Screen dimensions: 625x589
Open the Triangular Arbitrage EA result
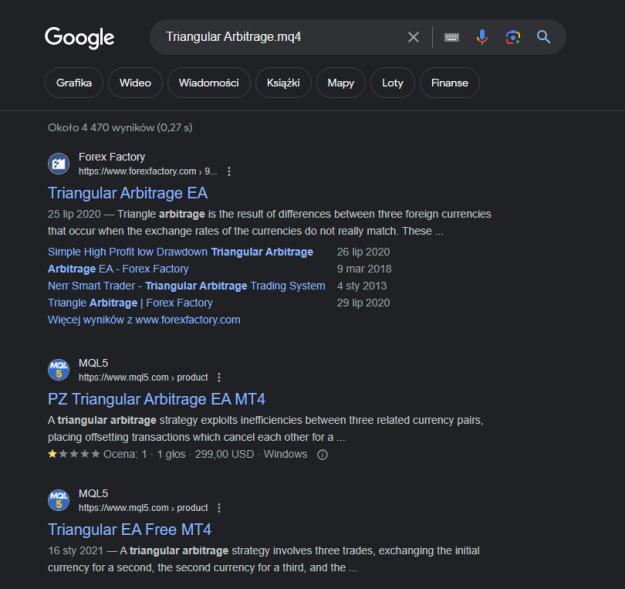128,193
